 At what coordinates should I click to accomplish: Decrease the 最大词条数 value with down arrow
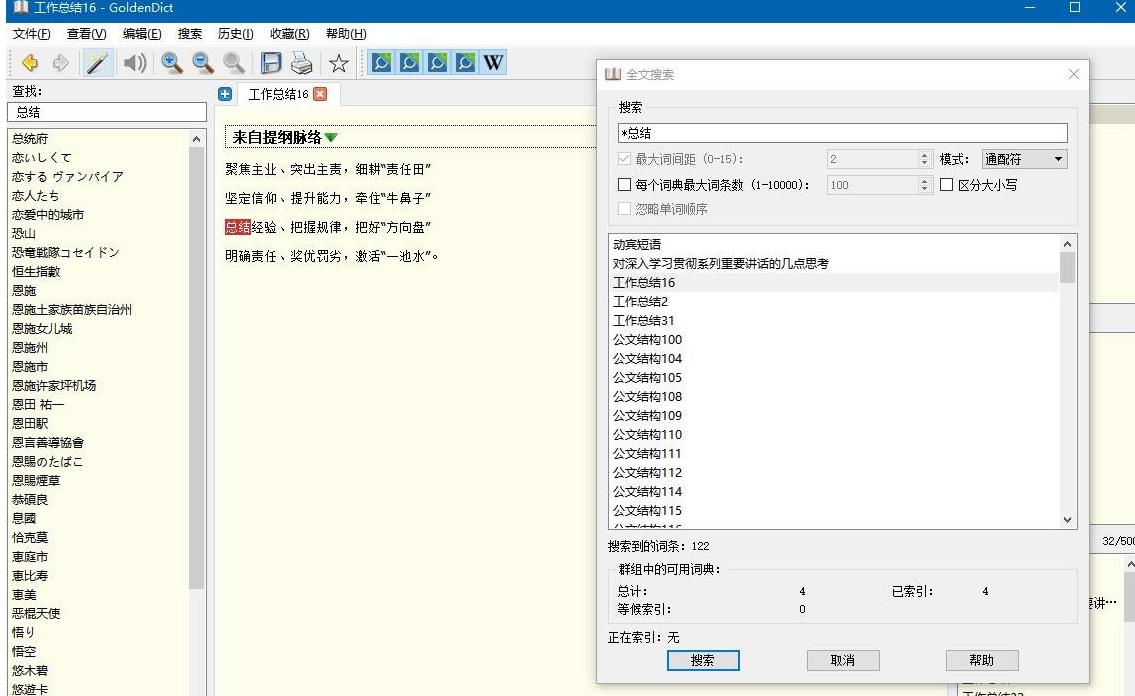pos(924,190)
